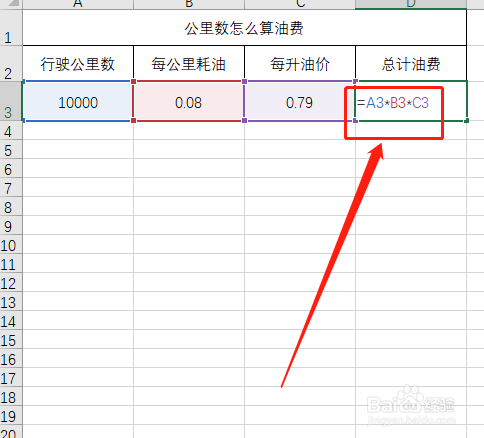The height and width of the screenshot is (438, 484).
Task: Select row 2 header
Action: click(11, 63)
